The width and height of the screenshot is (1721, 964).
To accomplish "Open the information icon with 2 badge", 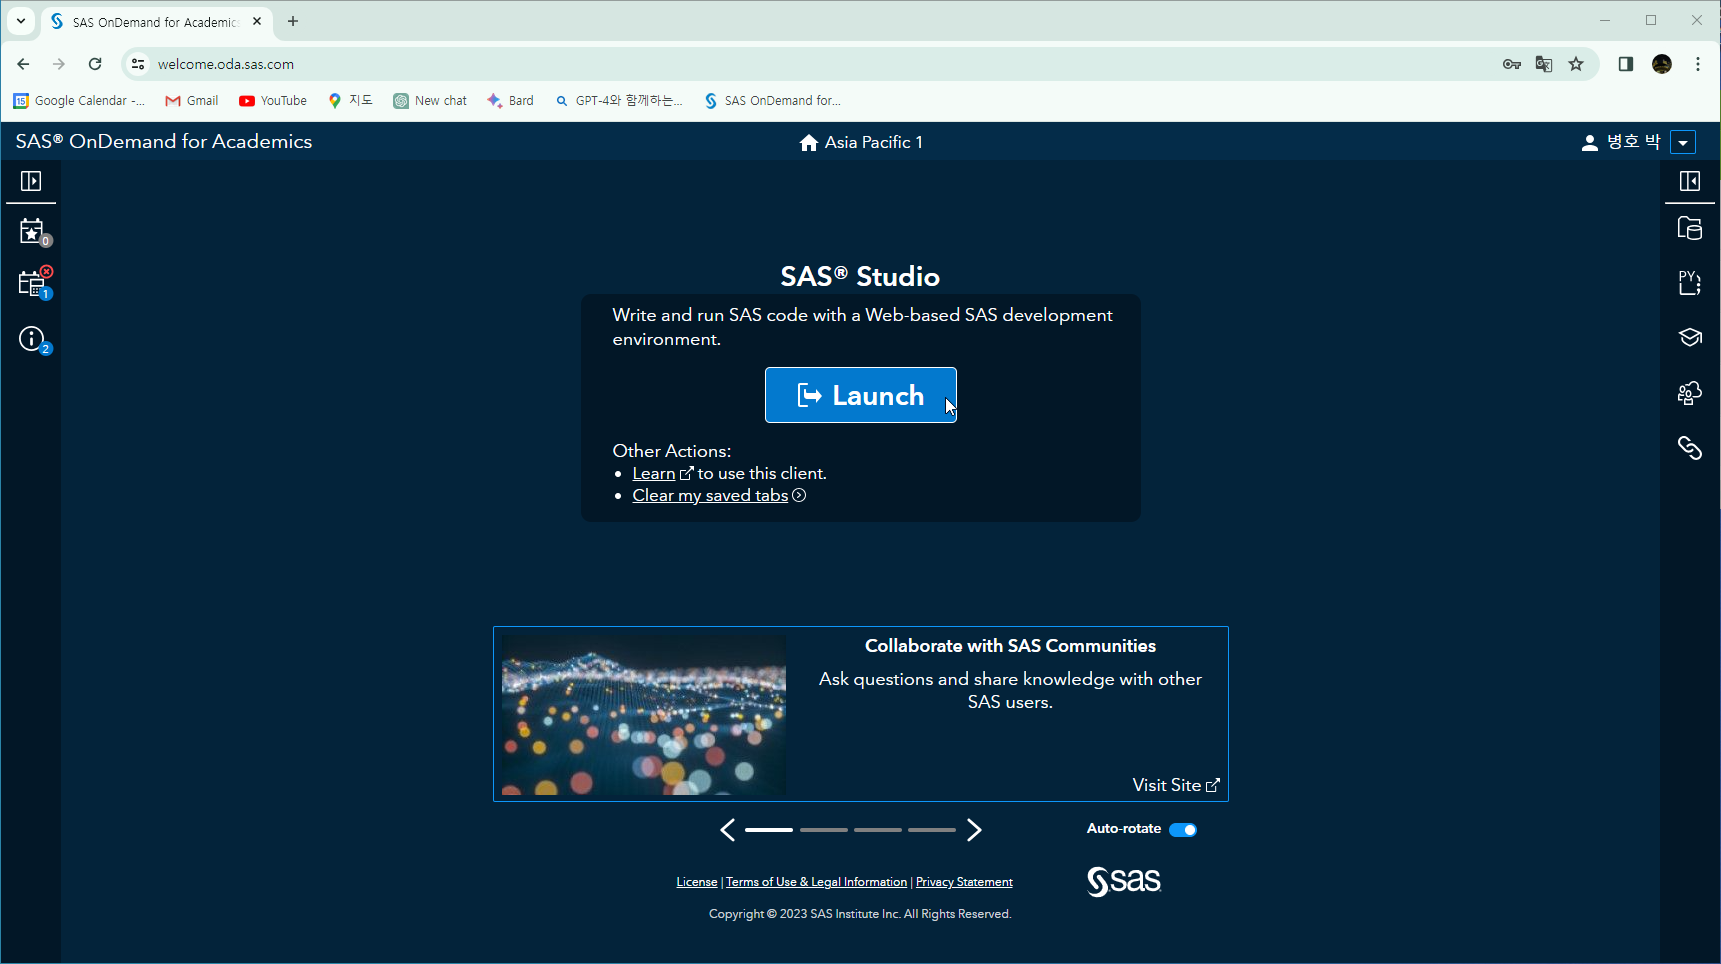I will click(x=34, y=340).
